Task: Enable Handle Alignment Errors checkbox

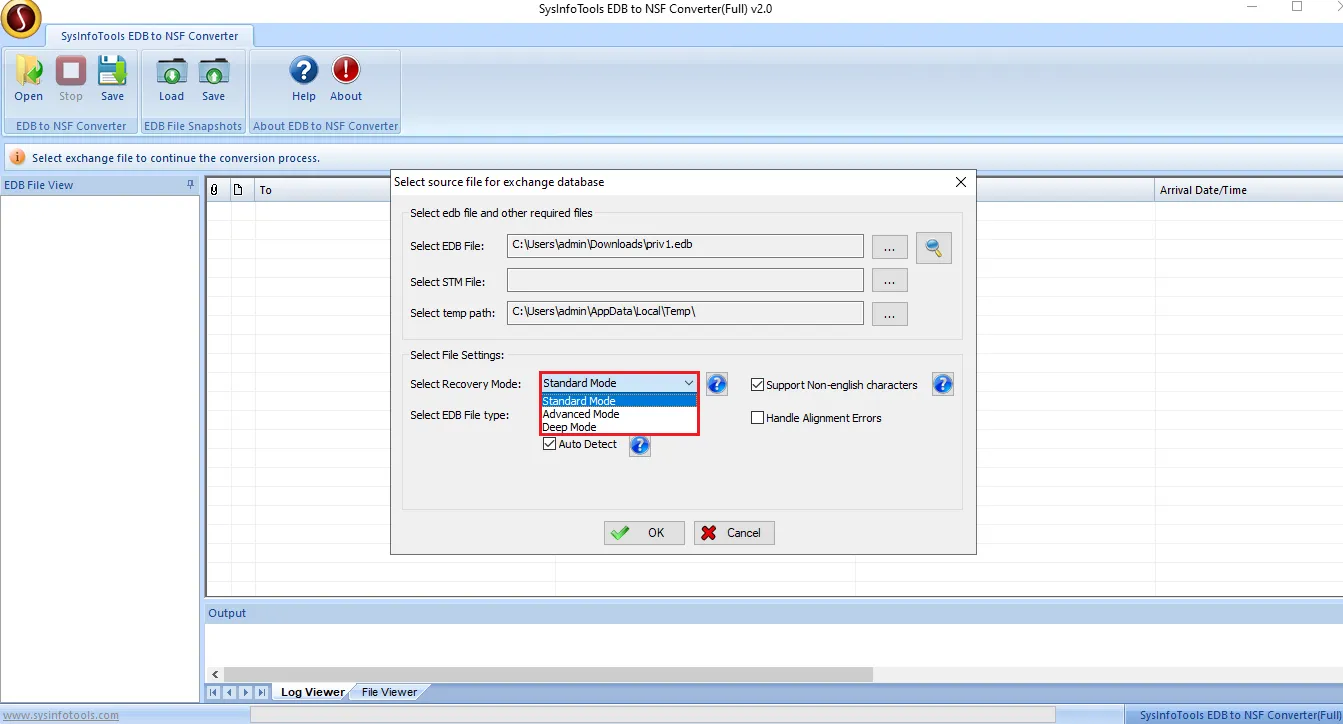Action: pyautogui.click(x=758, y=418)
